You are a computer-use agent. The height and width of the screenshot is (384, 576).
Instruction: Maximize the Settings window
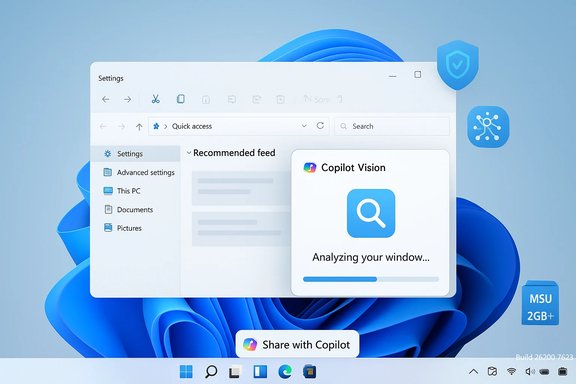pos(418,75)
